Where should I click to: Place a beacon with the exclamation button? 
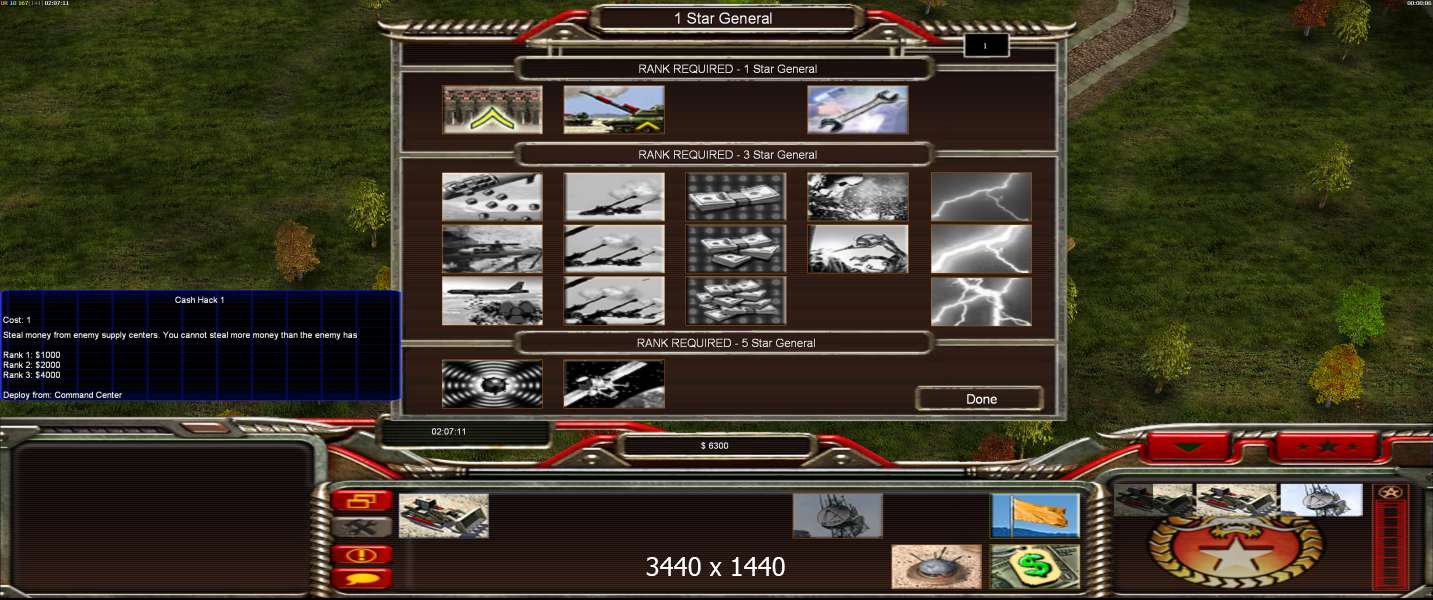pos(362,554)
